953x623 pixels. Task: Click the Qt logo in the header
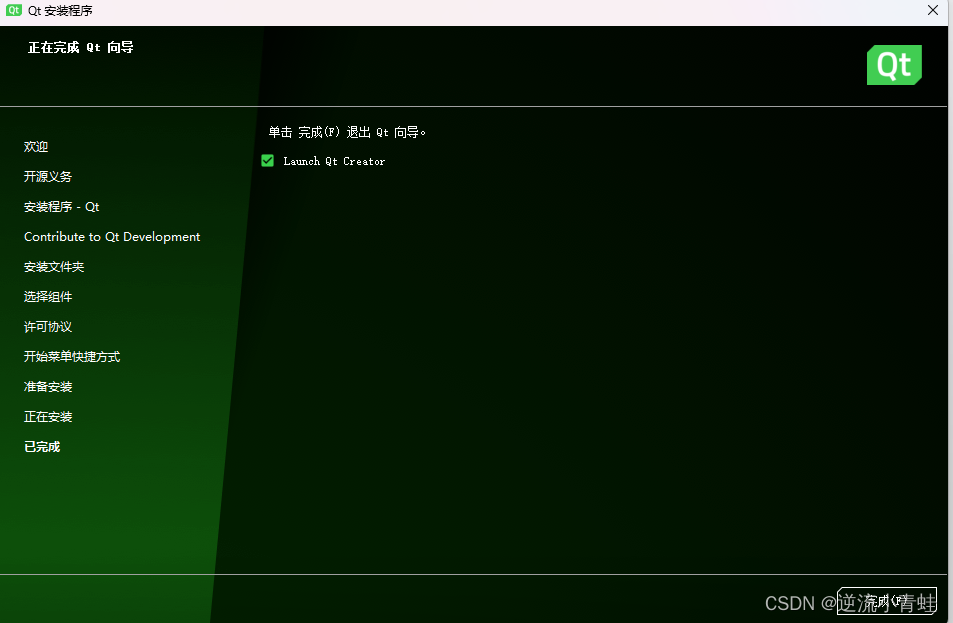[894, 65]
